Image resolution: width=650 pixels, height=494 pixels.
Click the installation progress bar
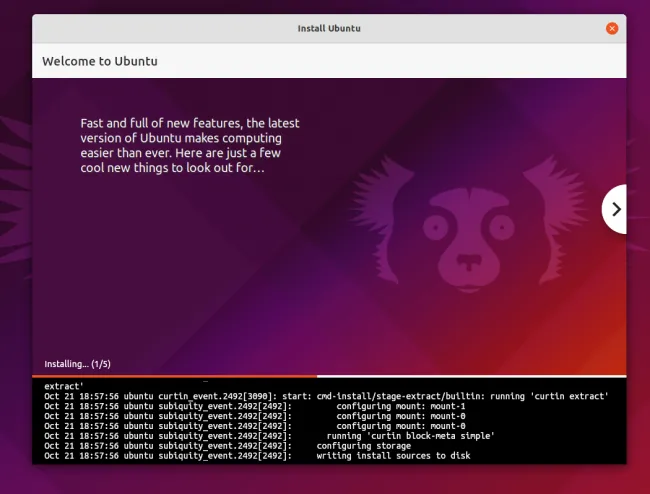(x=329, y=376)
